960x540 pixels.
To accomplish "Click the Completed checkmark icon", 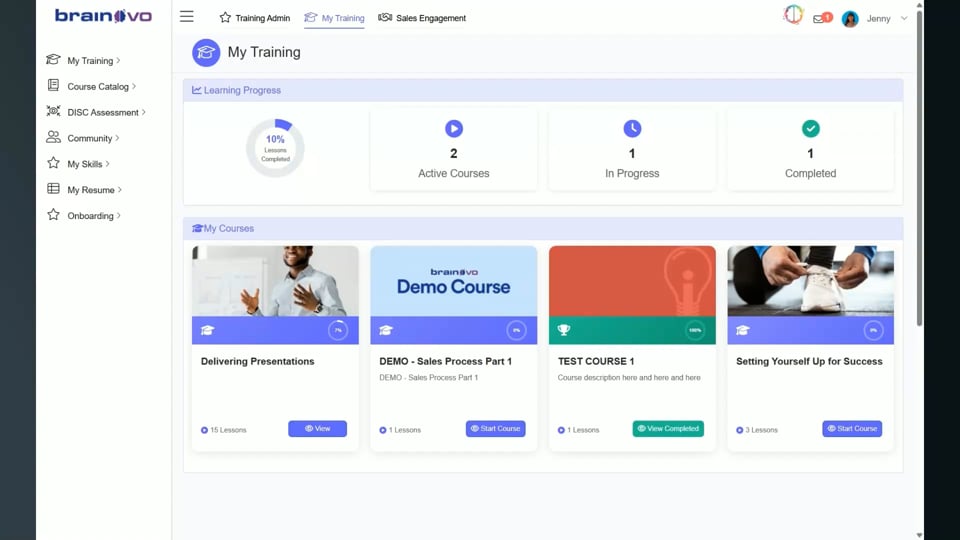I will click(x=811, y=129).
